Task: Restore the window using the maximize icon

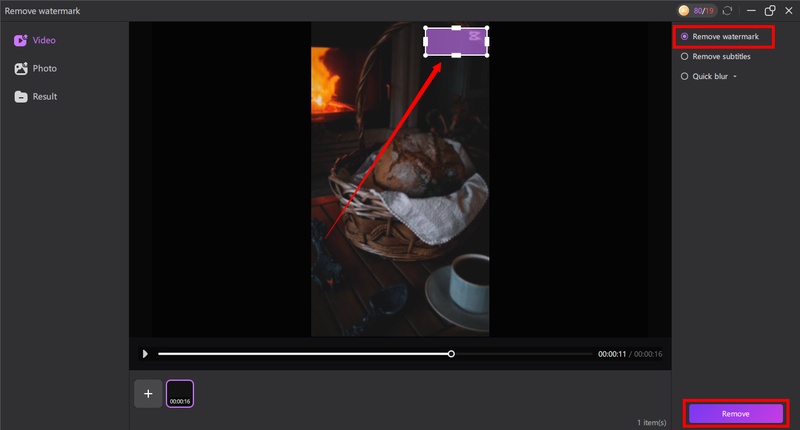Action: click(x=770, y=10)
